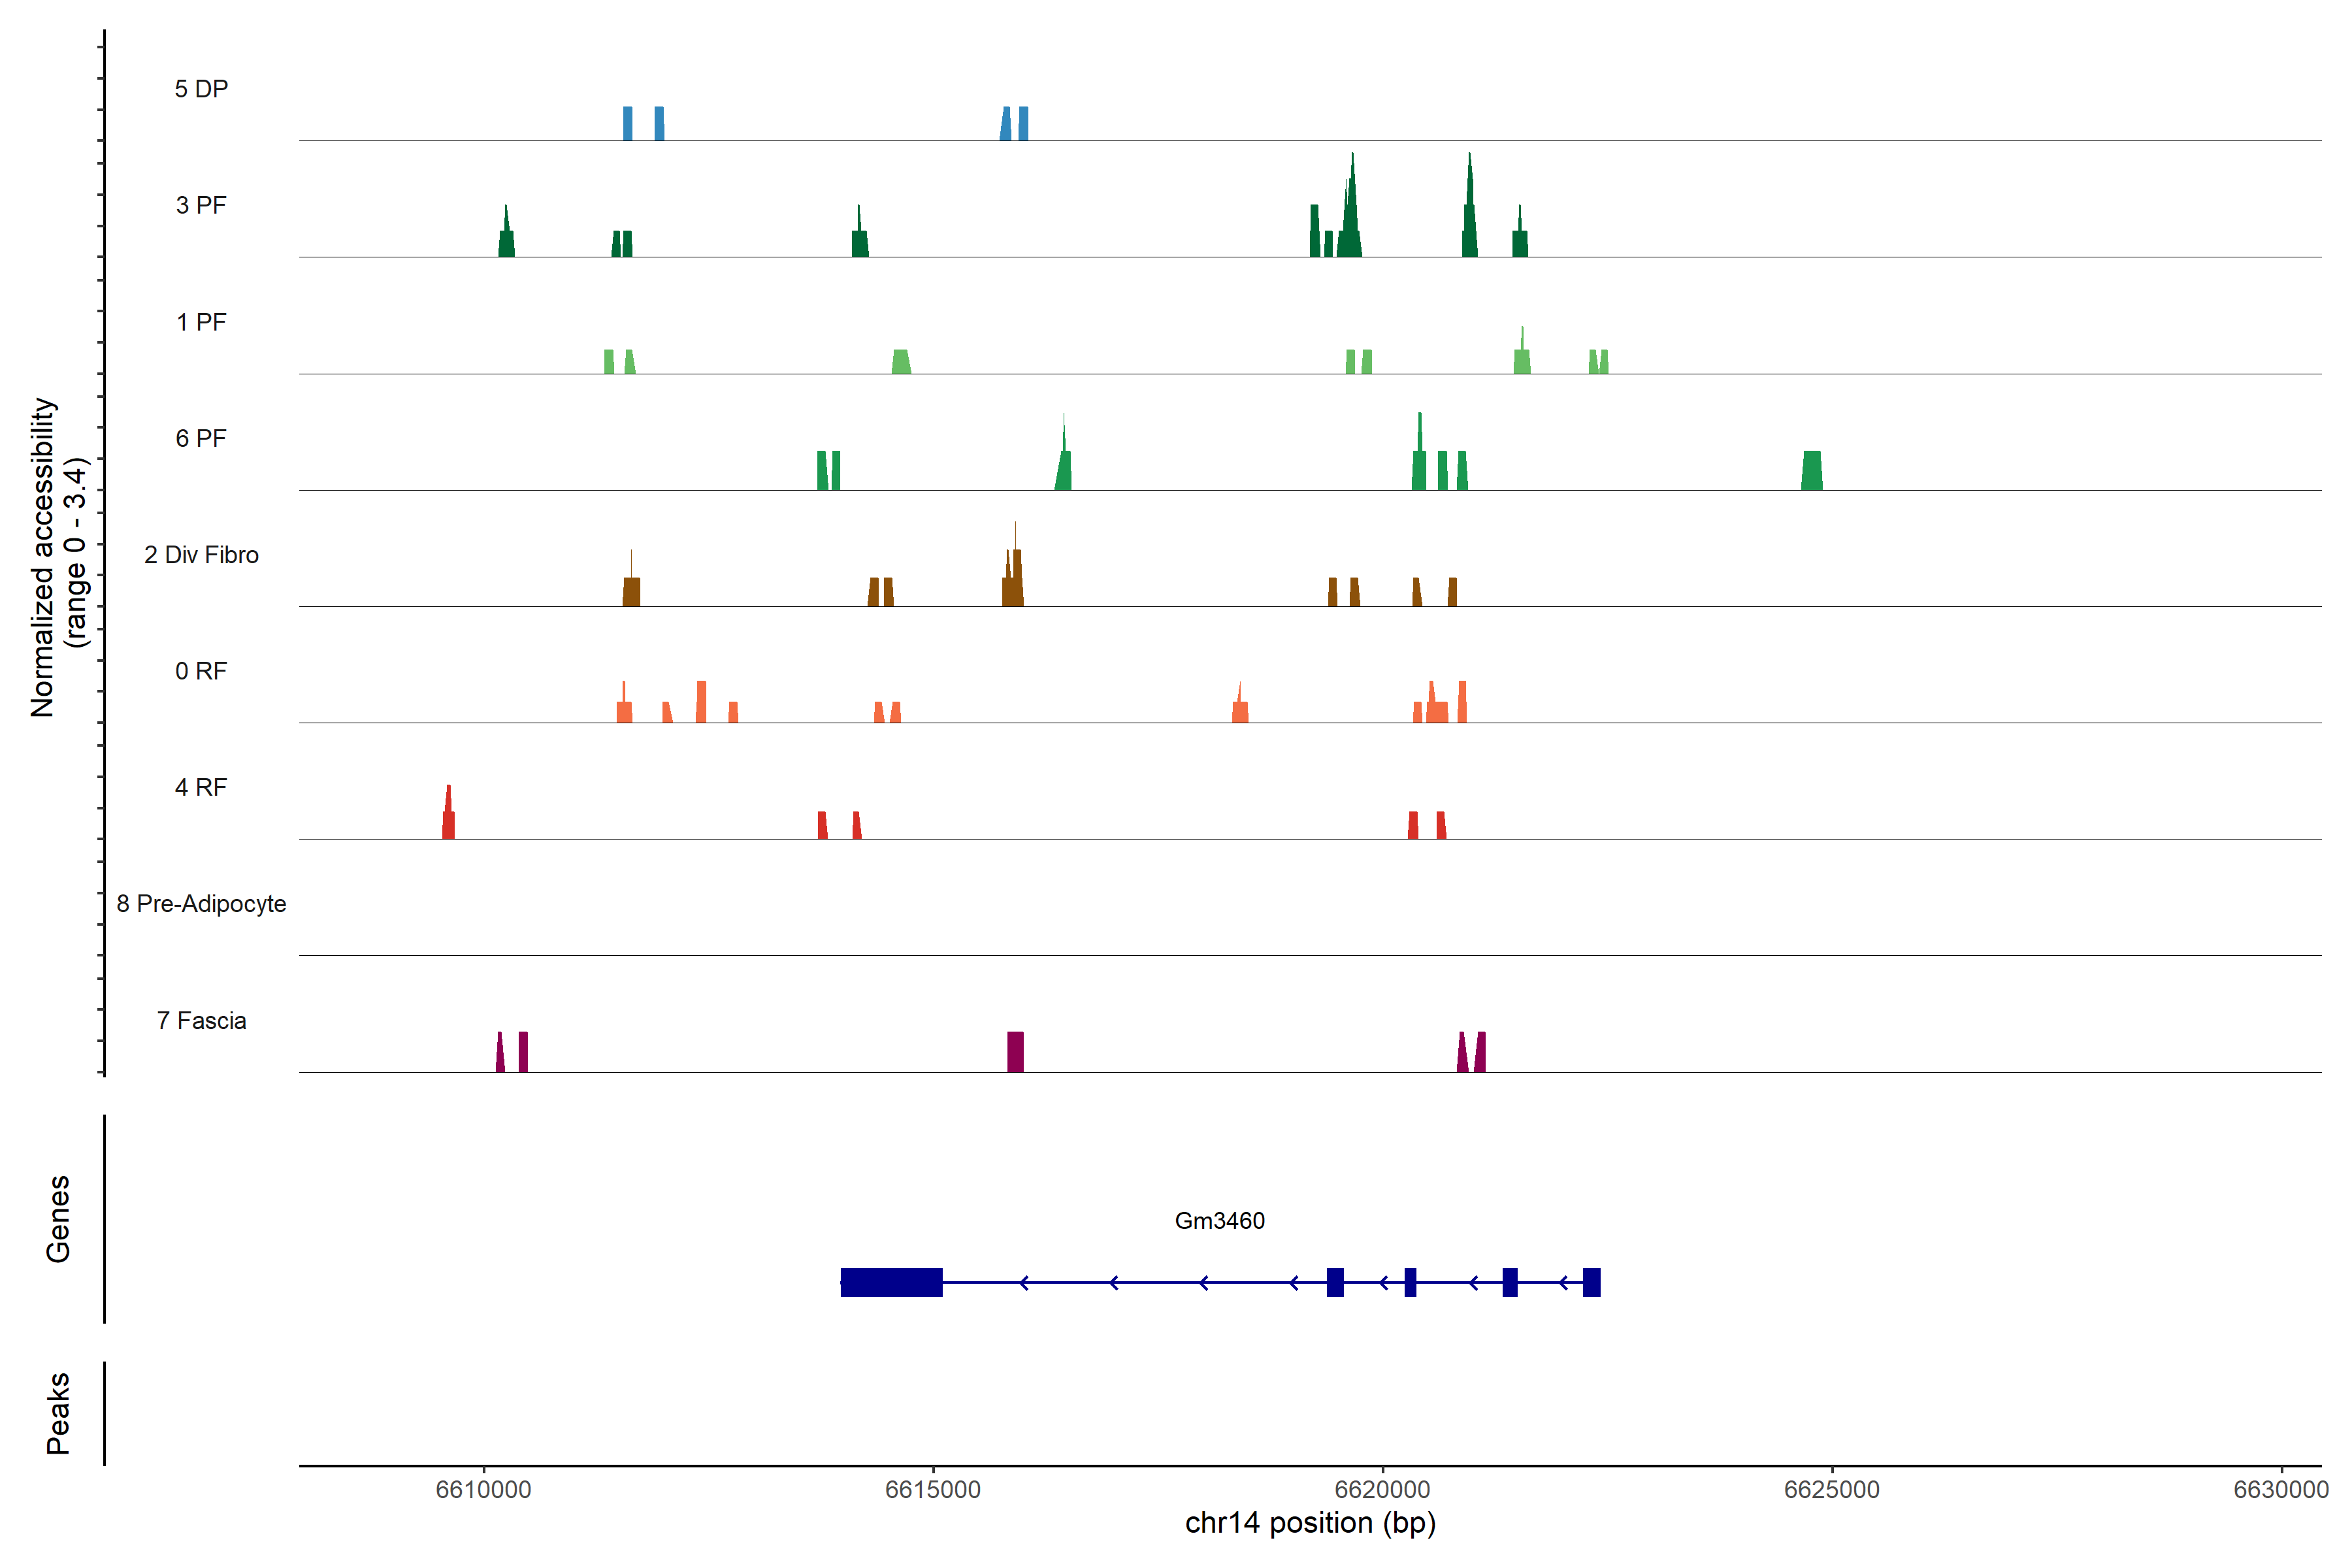Click the chr14 position (bp) axis title

pyautogui.click(x=1310, y=1523)
